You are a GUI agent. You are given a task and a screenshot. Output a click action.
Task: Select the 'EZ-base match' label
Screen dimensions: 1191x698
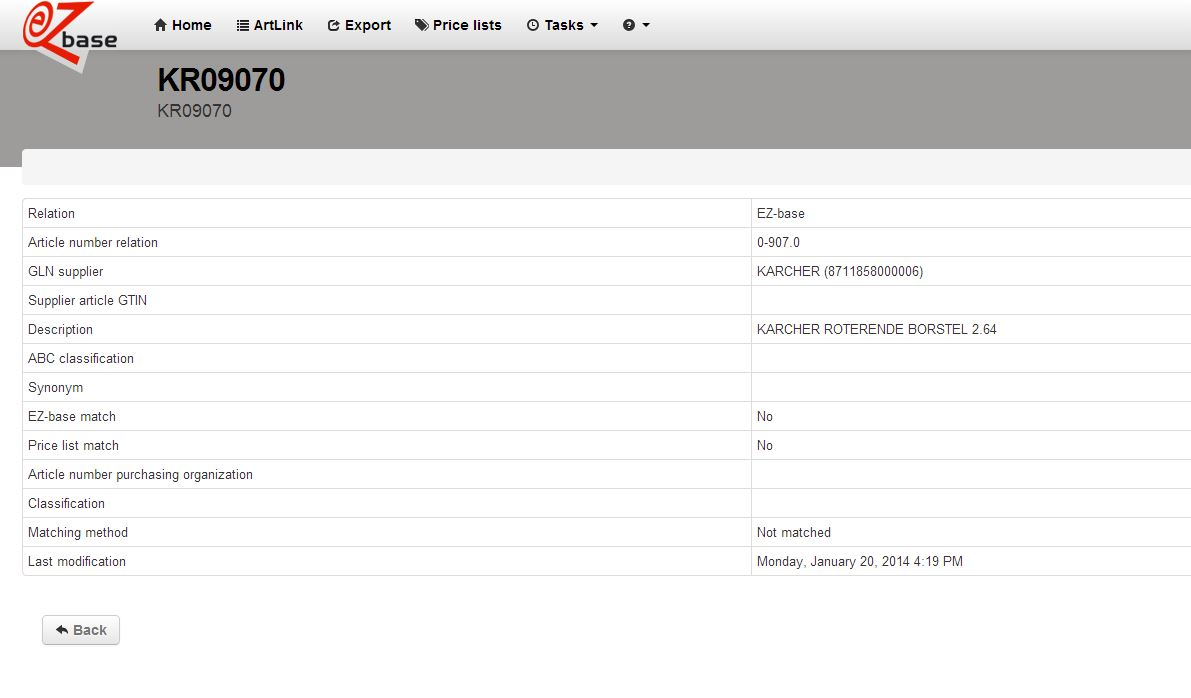click(x=71, y=416)
